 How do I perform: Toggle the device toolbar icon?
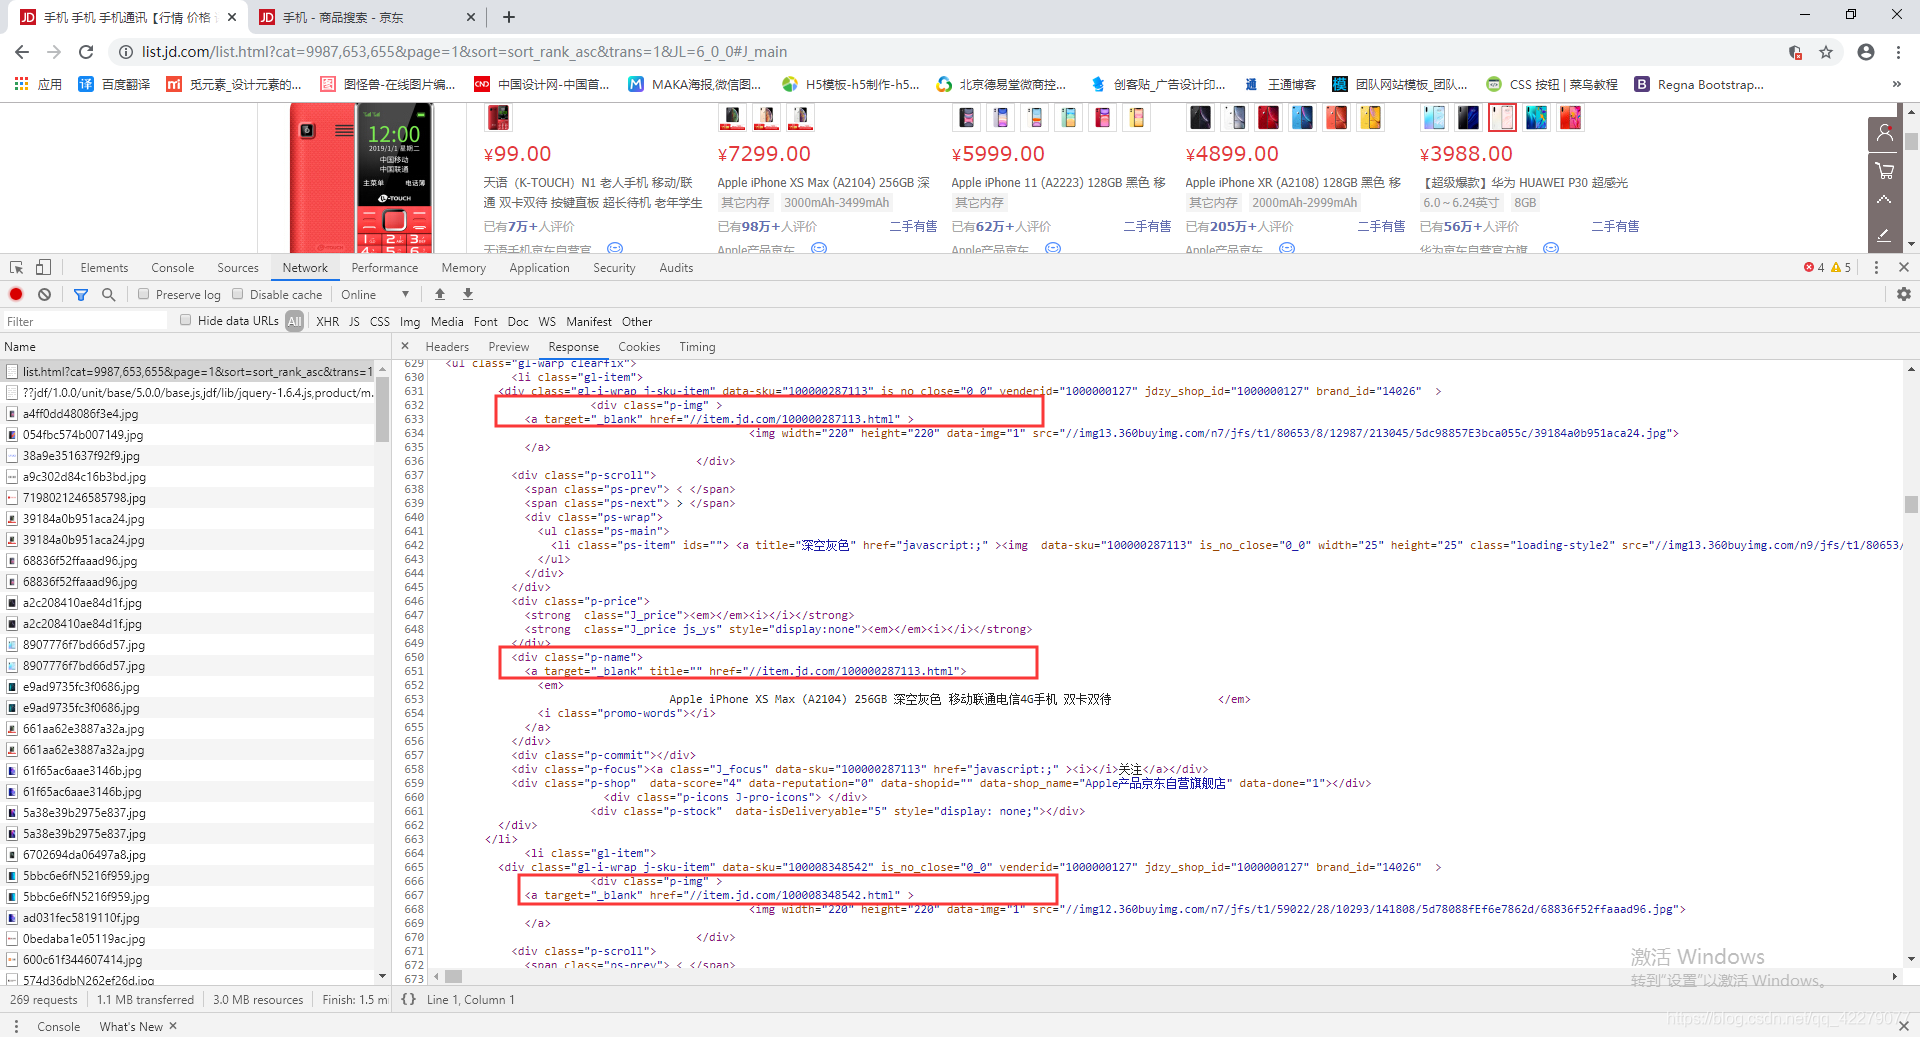coord(43,267)
